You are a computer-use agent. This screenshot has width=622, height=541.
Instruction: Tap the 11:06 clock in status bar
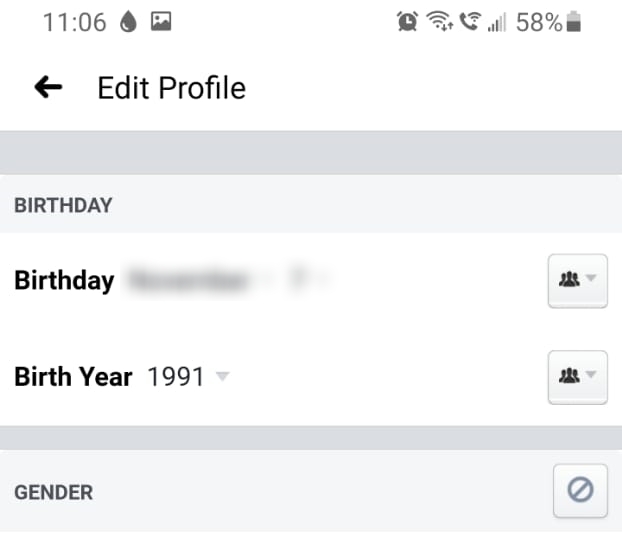click(74, 23)
